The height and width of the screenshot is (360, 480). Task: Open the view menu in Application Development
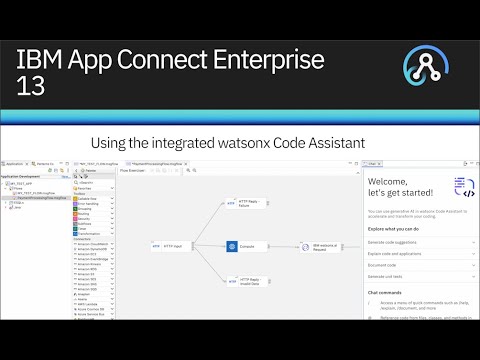[68, 170]
